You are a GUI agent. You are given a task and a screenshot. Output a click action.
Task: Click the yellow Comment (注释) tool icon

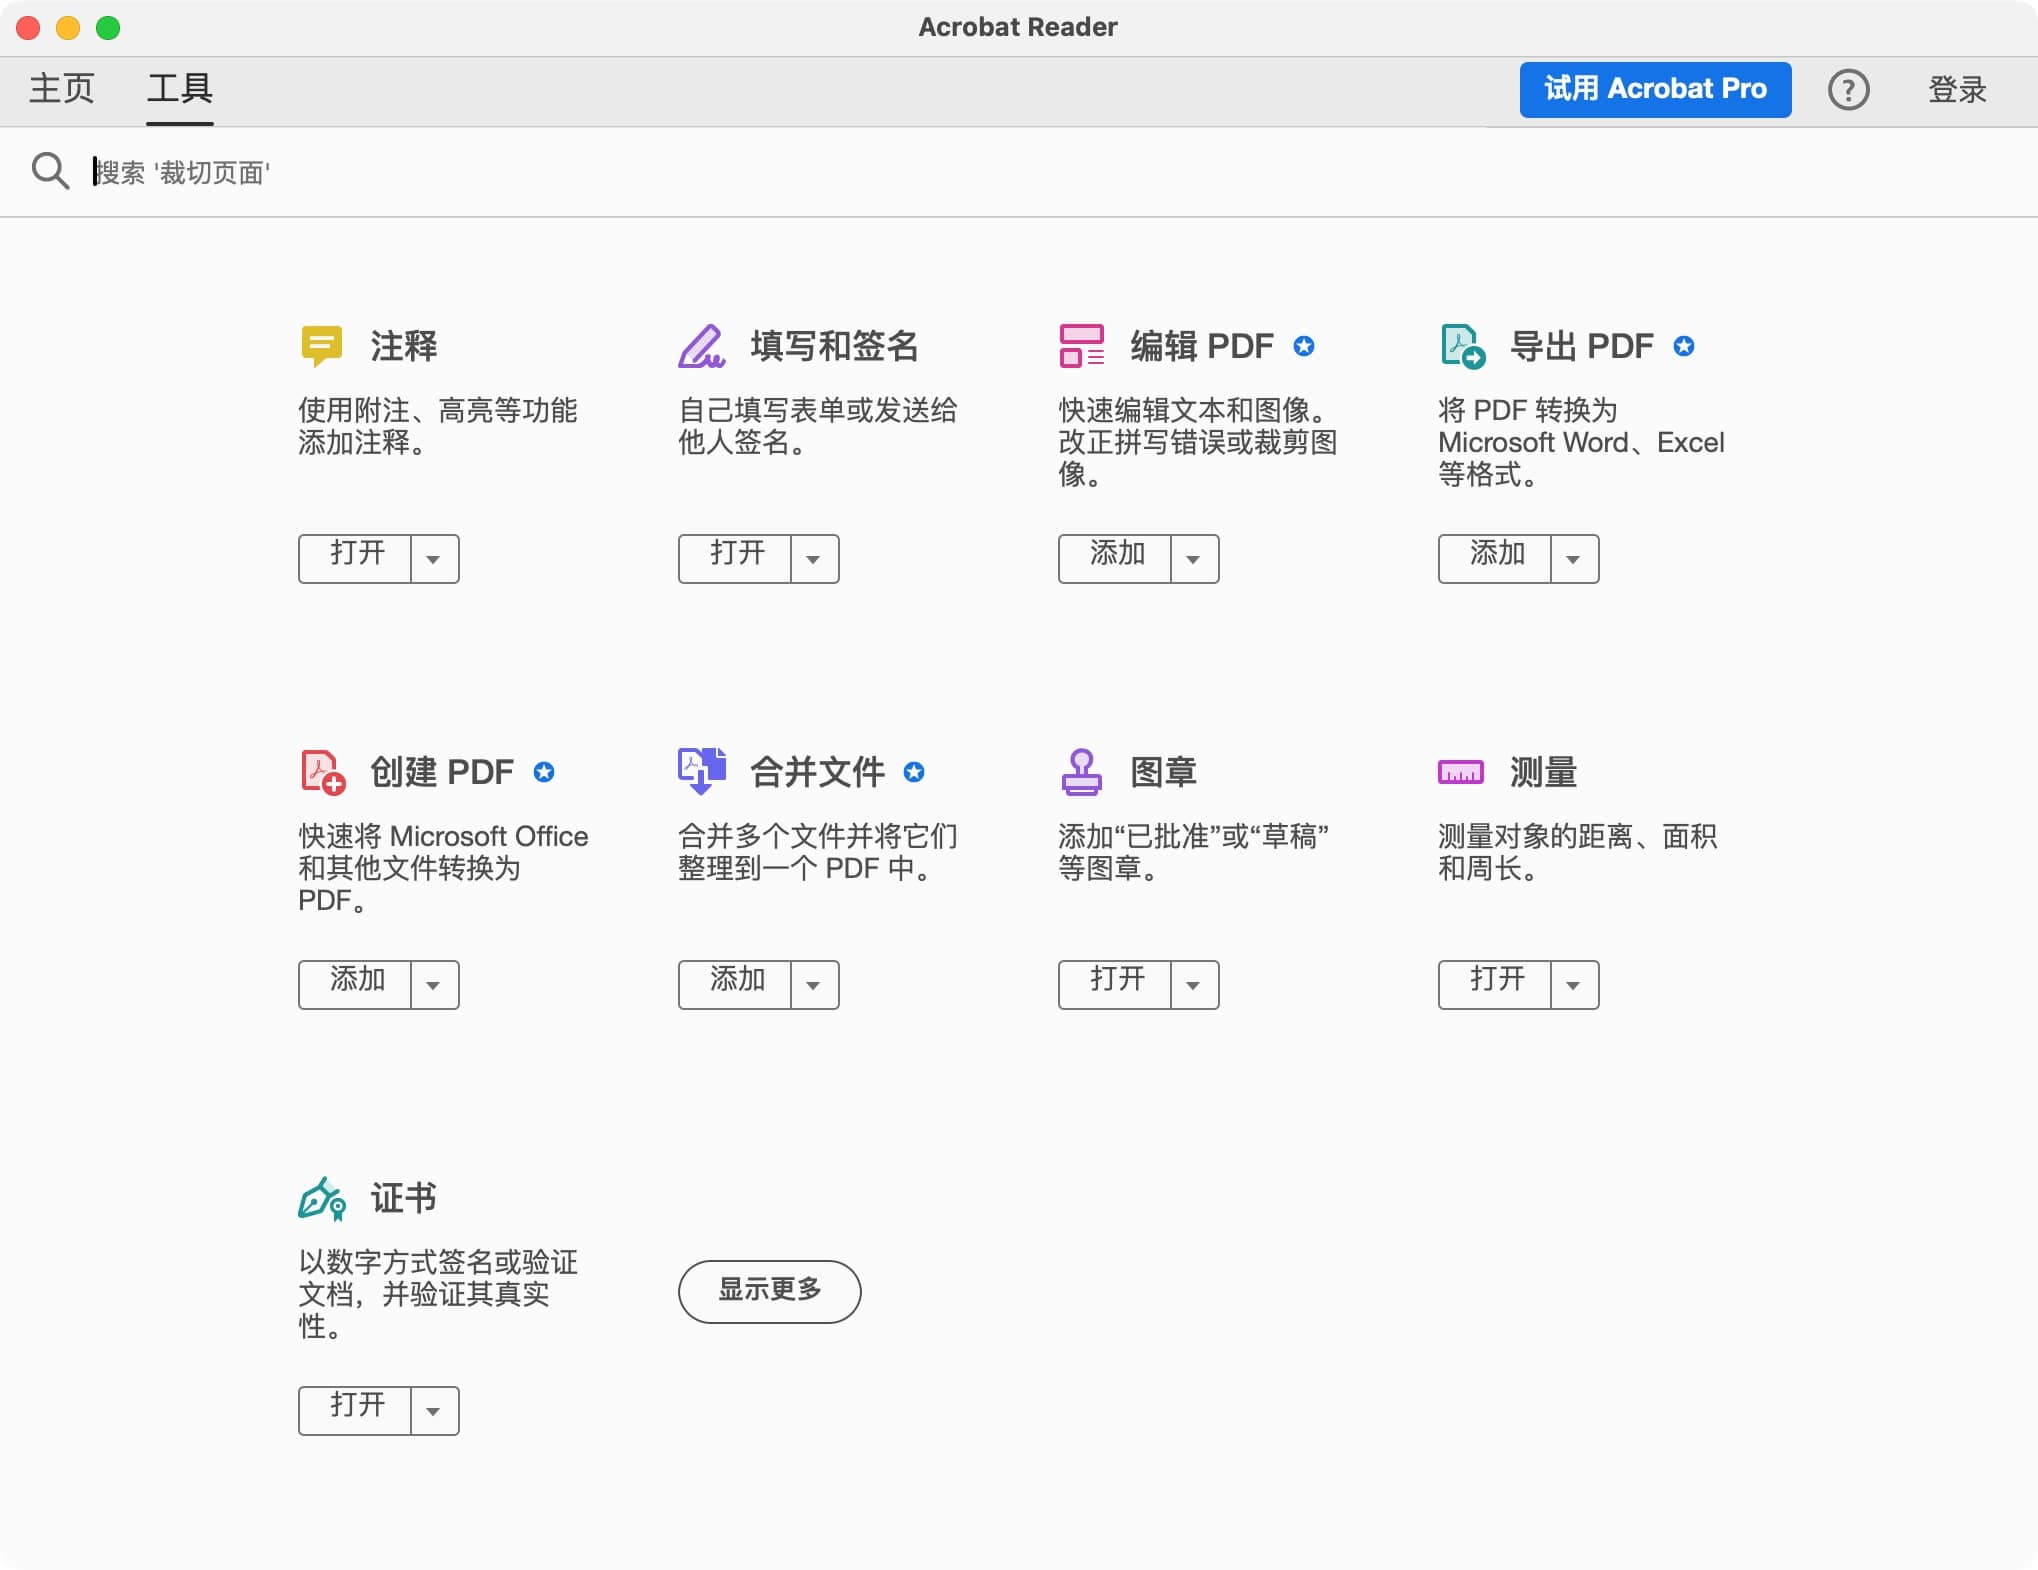[x=321, y=346]
